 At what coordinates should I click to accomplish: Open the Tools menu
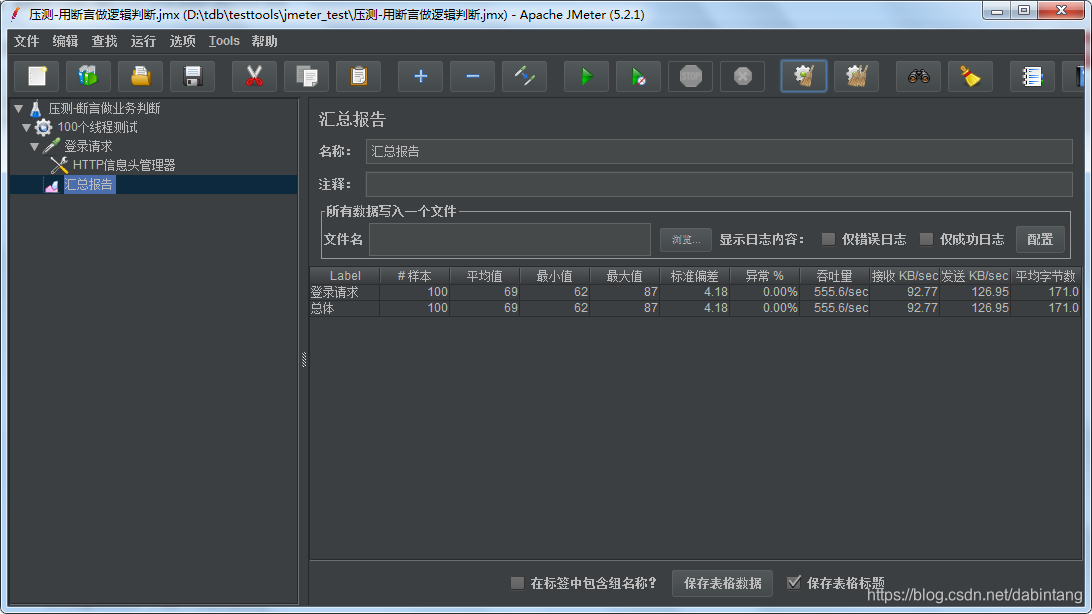click(x=224, y=41)
